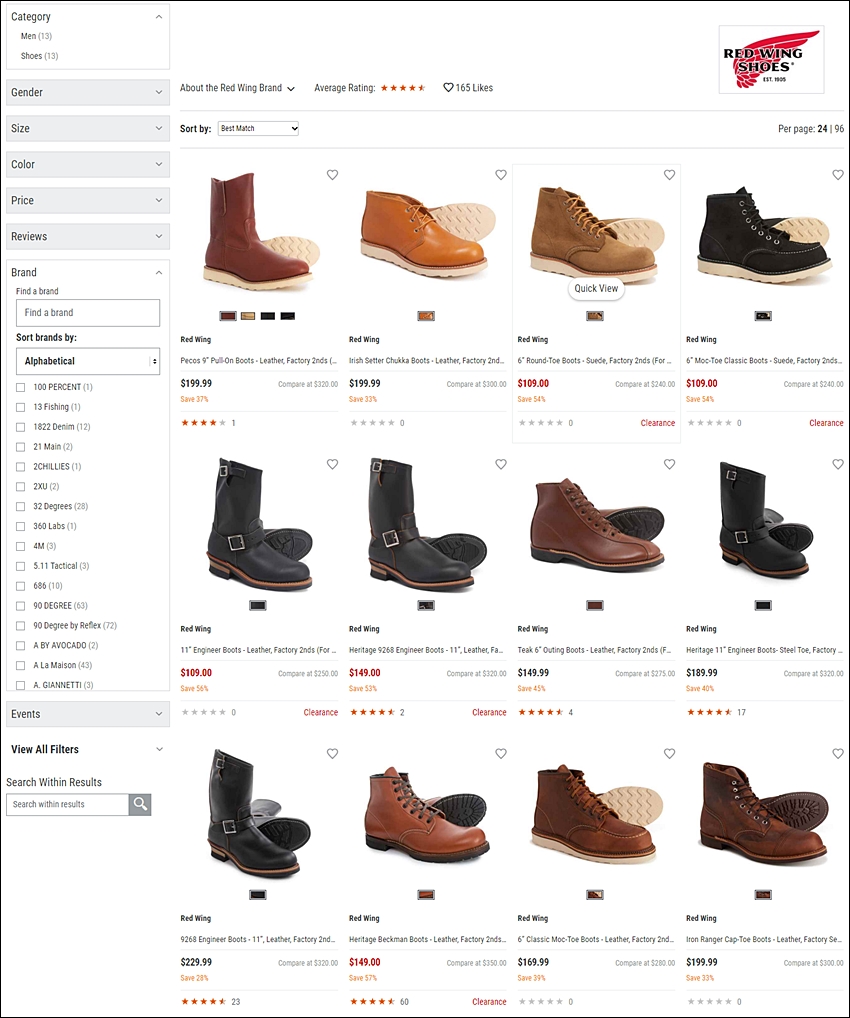Expand the Price filter
Image resolution: width=850 pixels, height=1018 pixels.
[88, 201]
